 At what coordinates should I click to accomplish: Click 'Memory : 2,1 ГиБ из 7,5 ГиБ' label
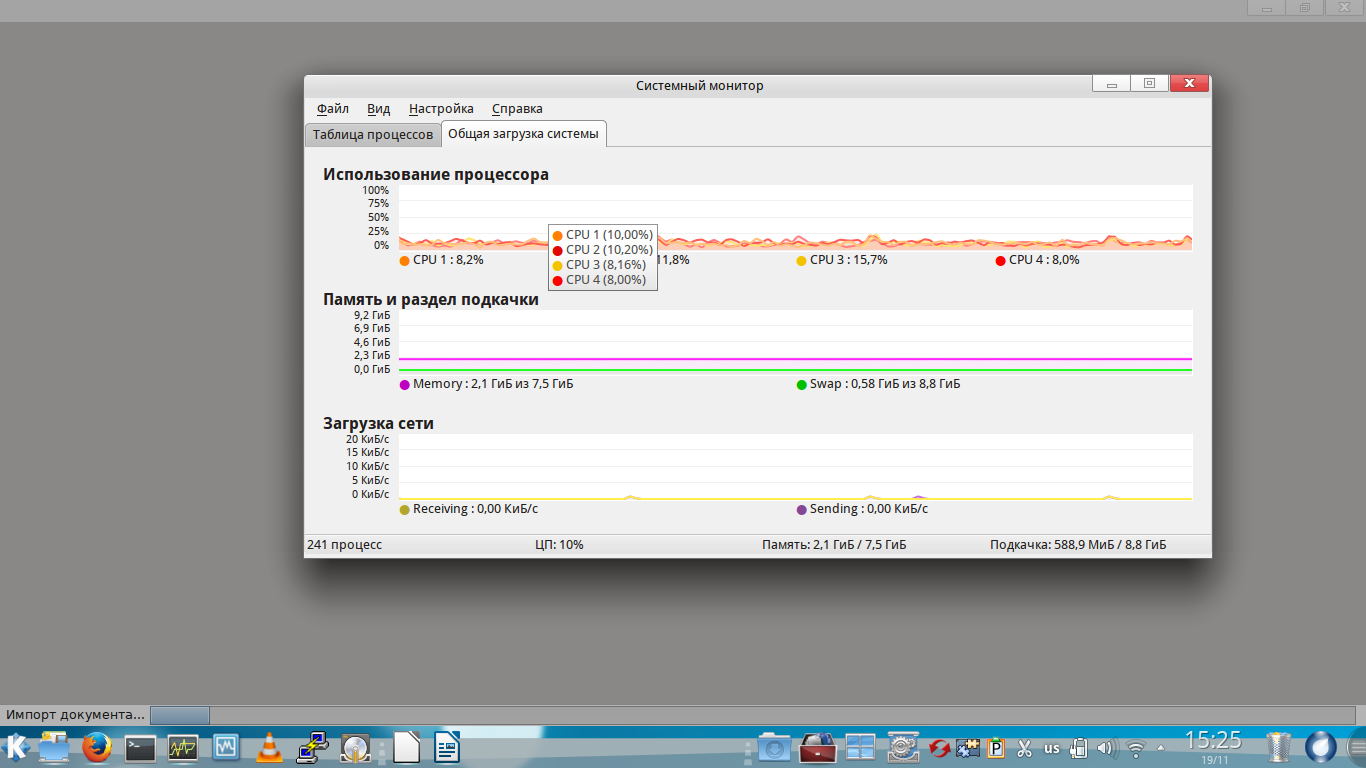(x=493, y=384)
